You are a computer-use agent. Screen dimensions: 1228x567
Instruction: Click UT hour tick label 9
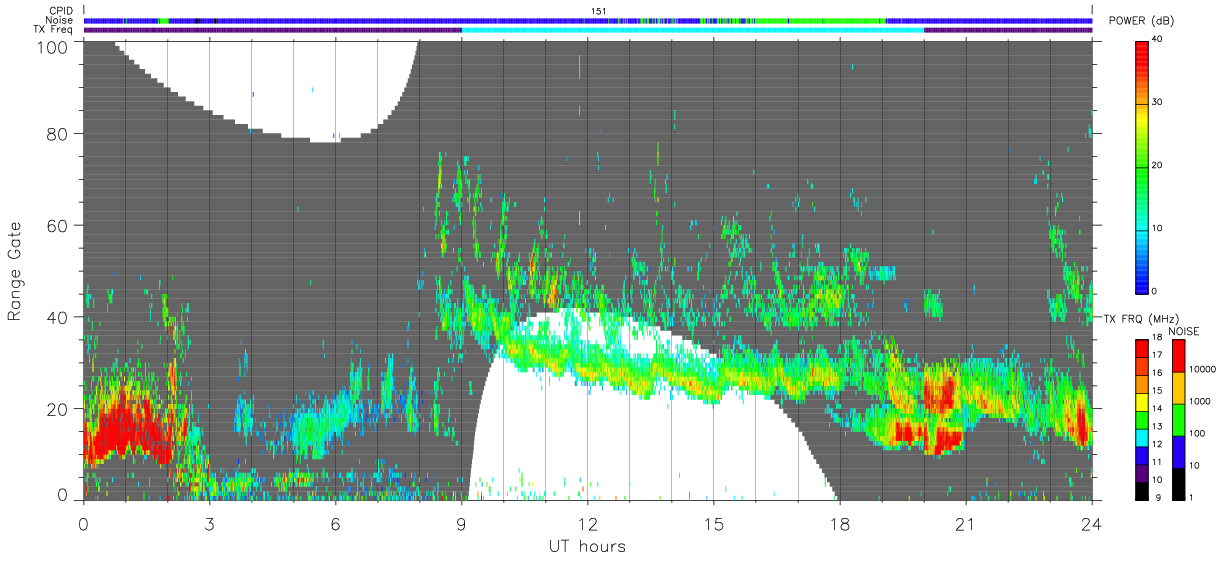tap(461, 525)
